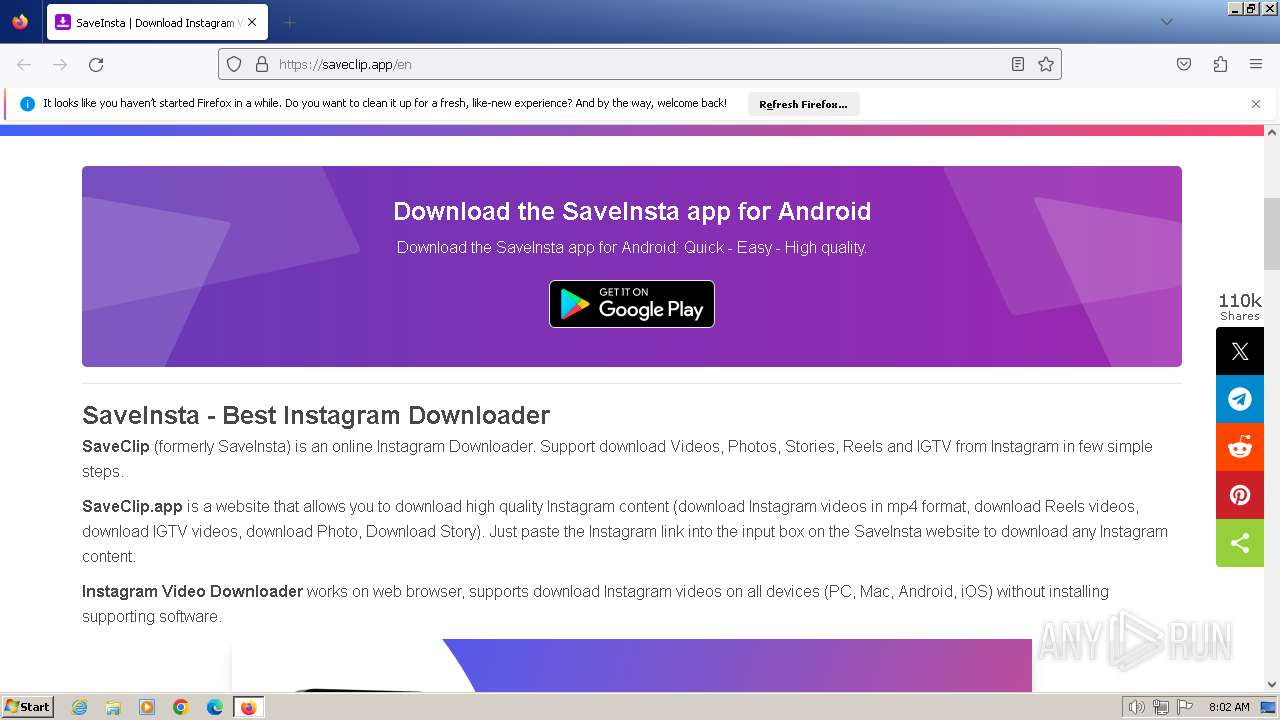Reload the current page
This screenshot has width=1280, height=720.
click(x=96, y=64)
